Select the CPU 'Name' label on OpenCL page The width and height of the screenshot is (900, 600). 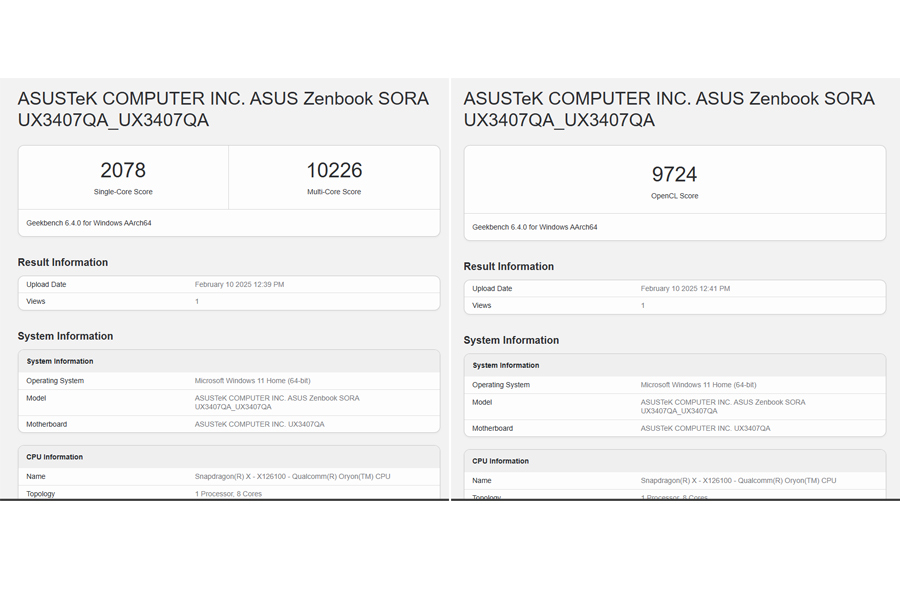tap(482, 481)
